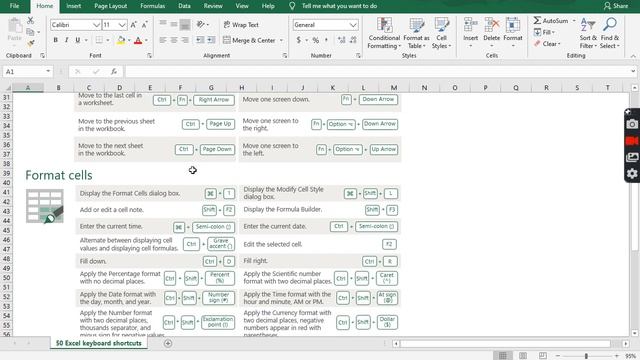Switch to the Formulas tab
The height and width of the screenshot is (360, 640).
point(153,6)
